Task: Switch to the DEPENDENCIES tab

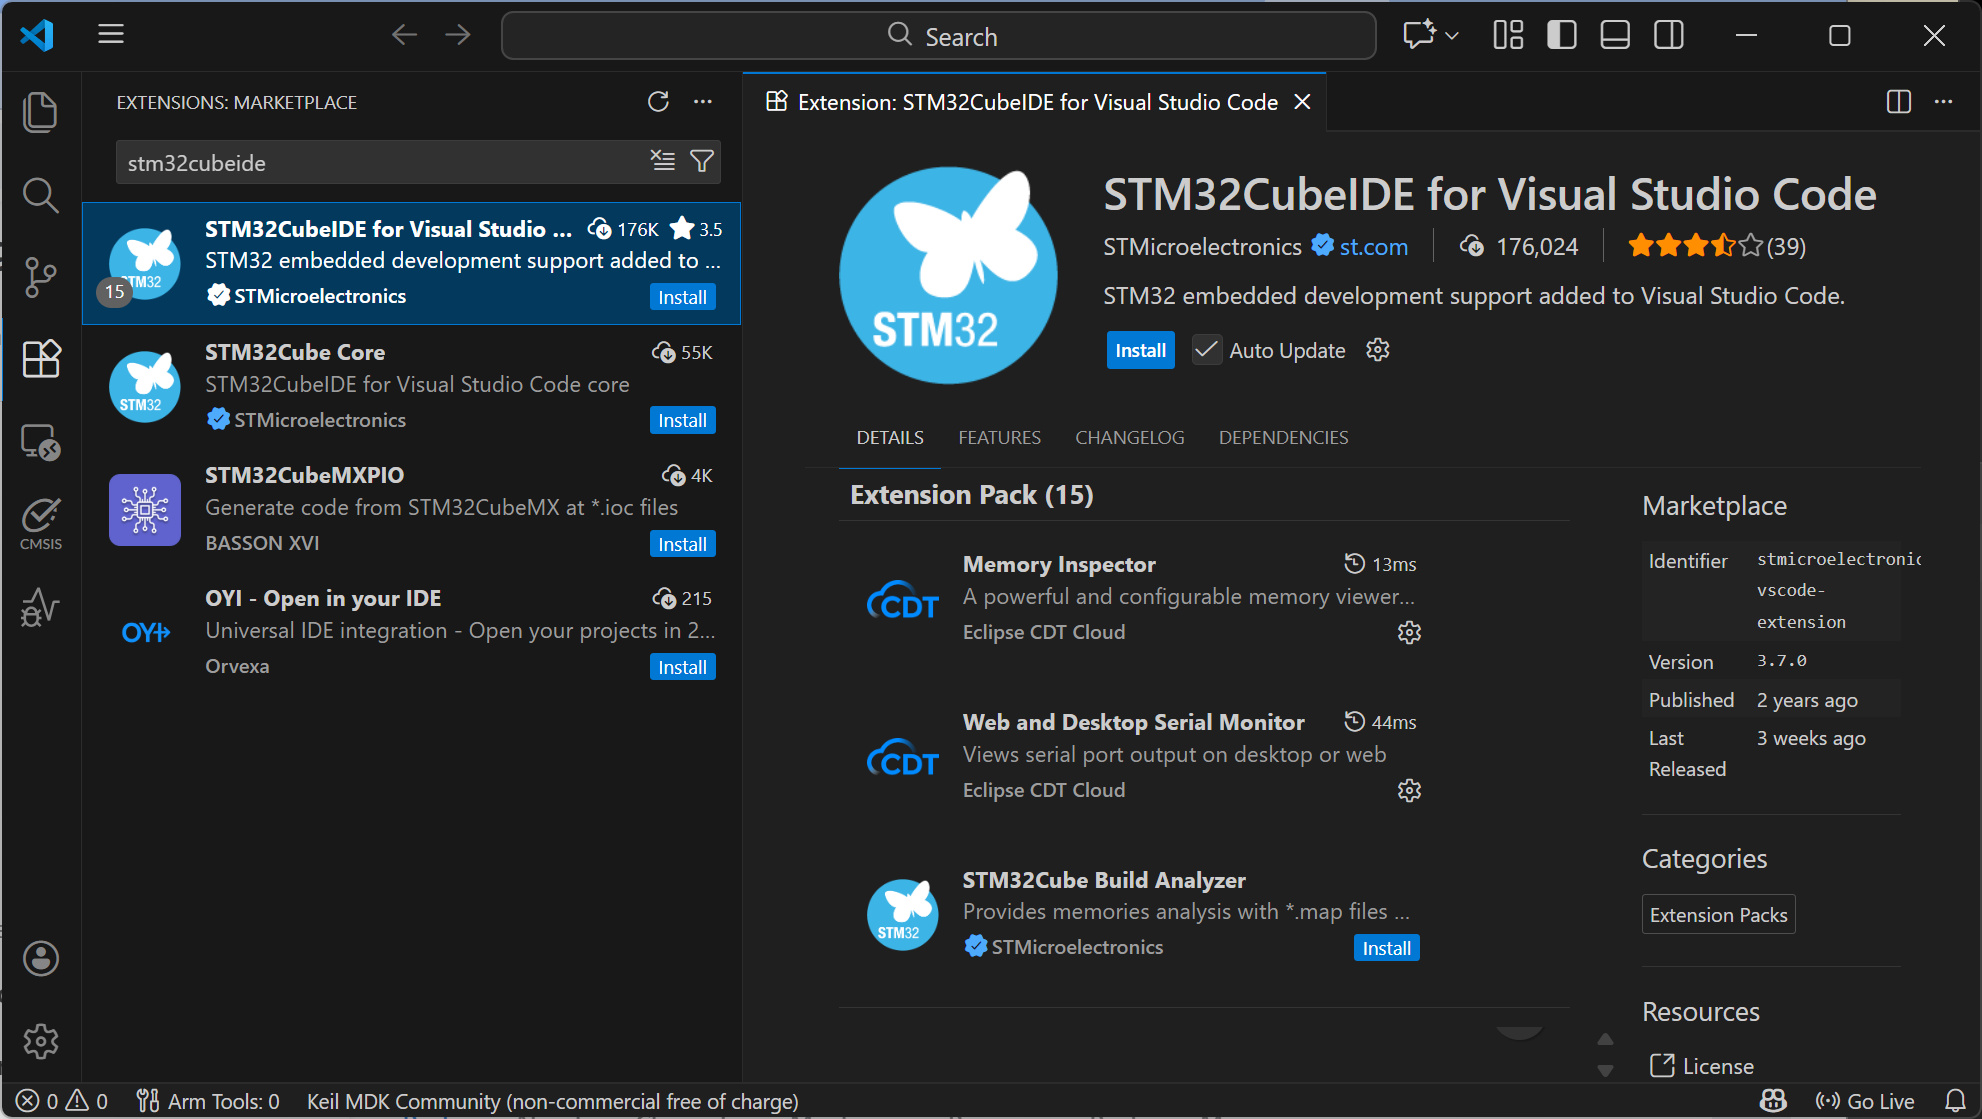Action: pyautogui.click(x=1283, y=438)
